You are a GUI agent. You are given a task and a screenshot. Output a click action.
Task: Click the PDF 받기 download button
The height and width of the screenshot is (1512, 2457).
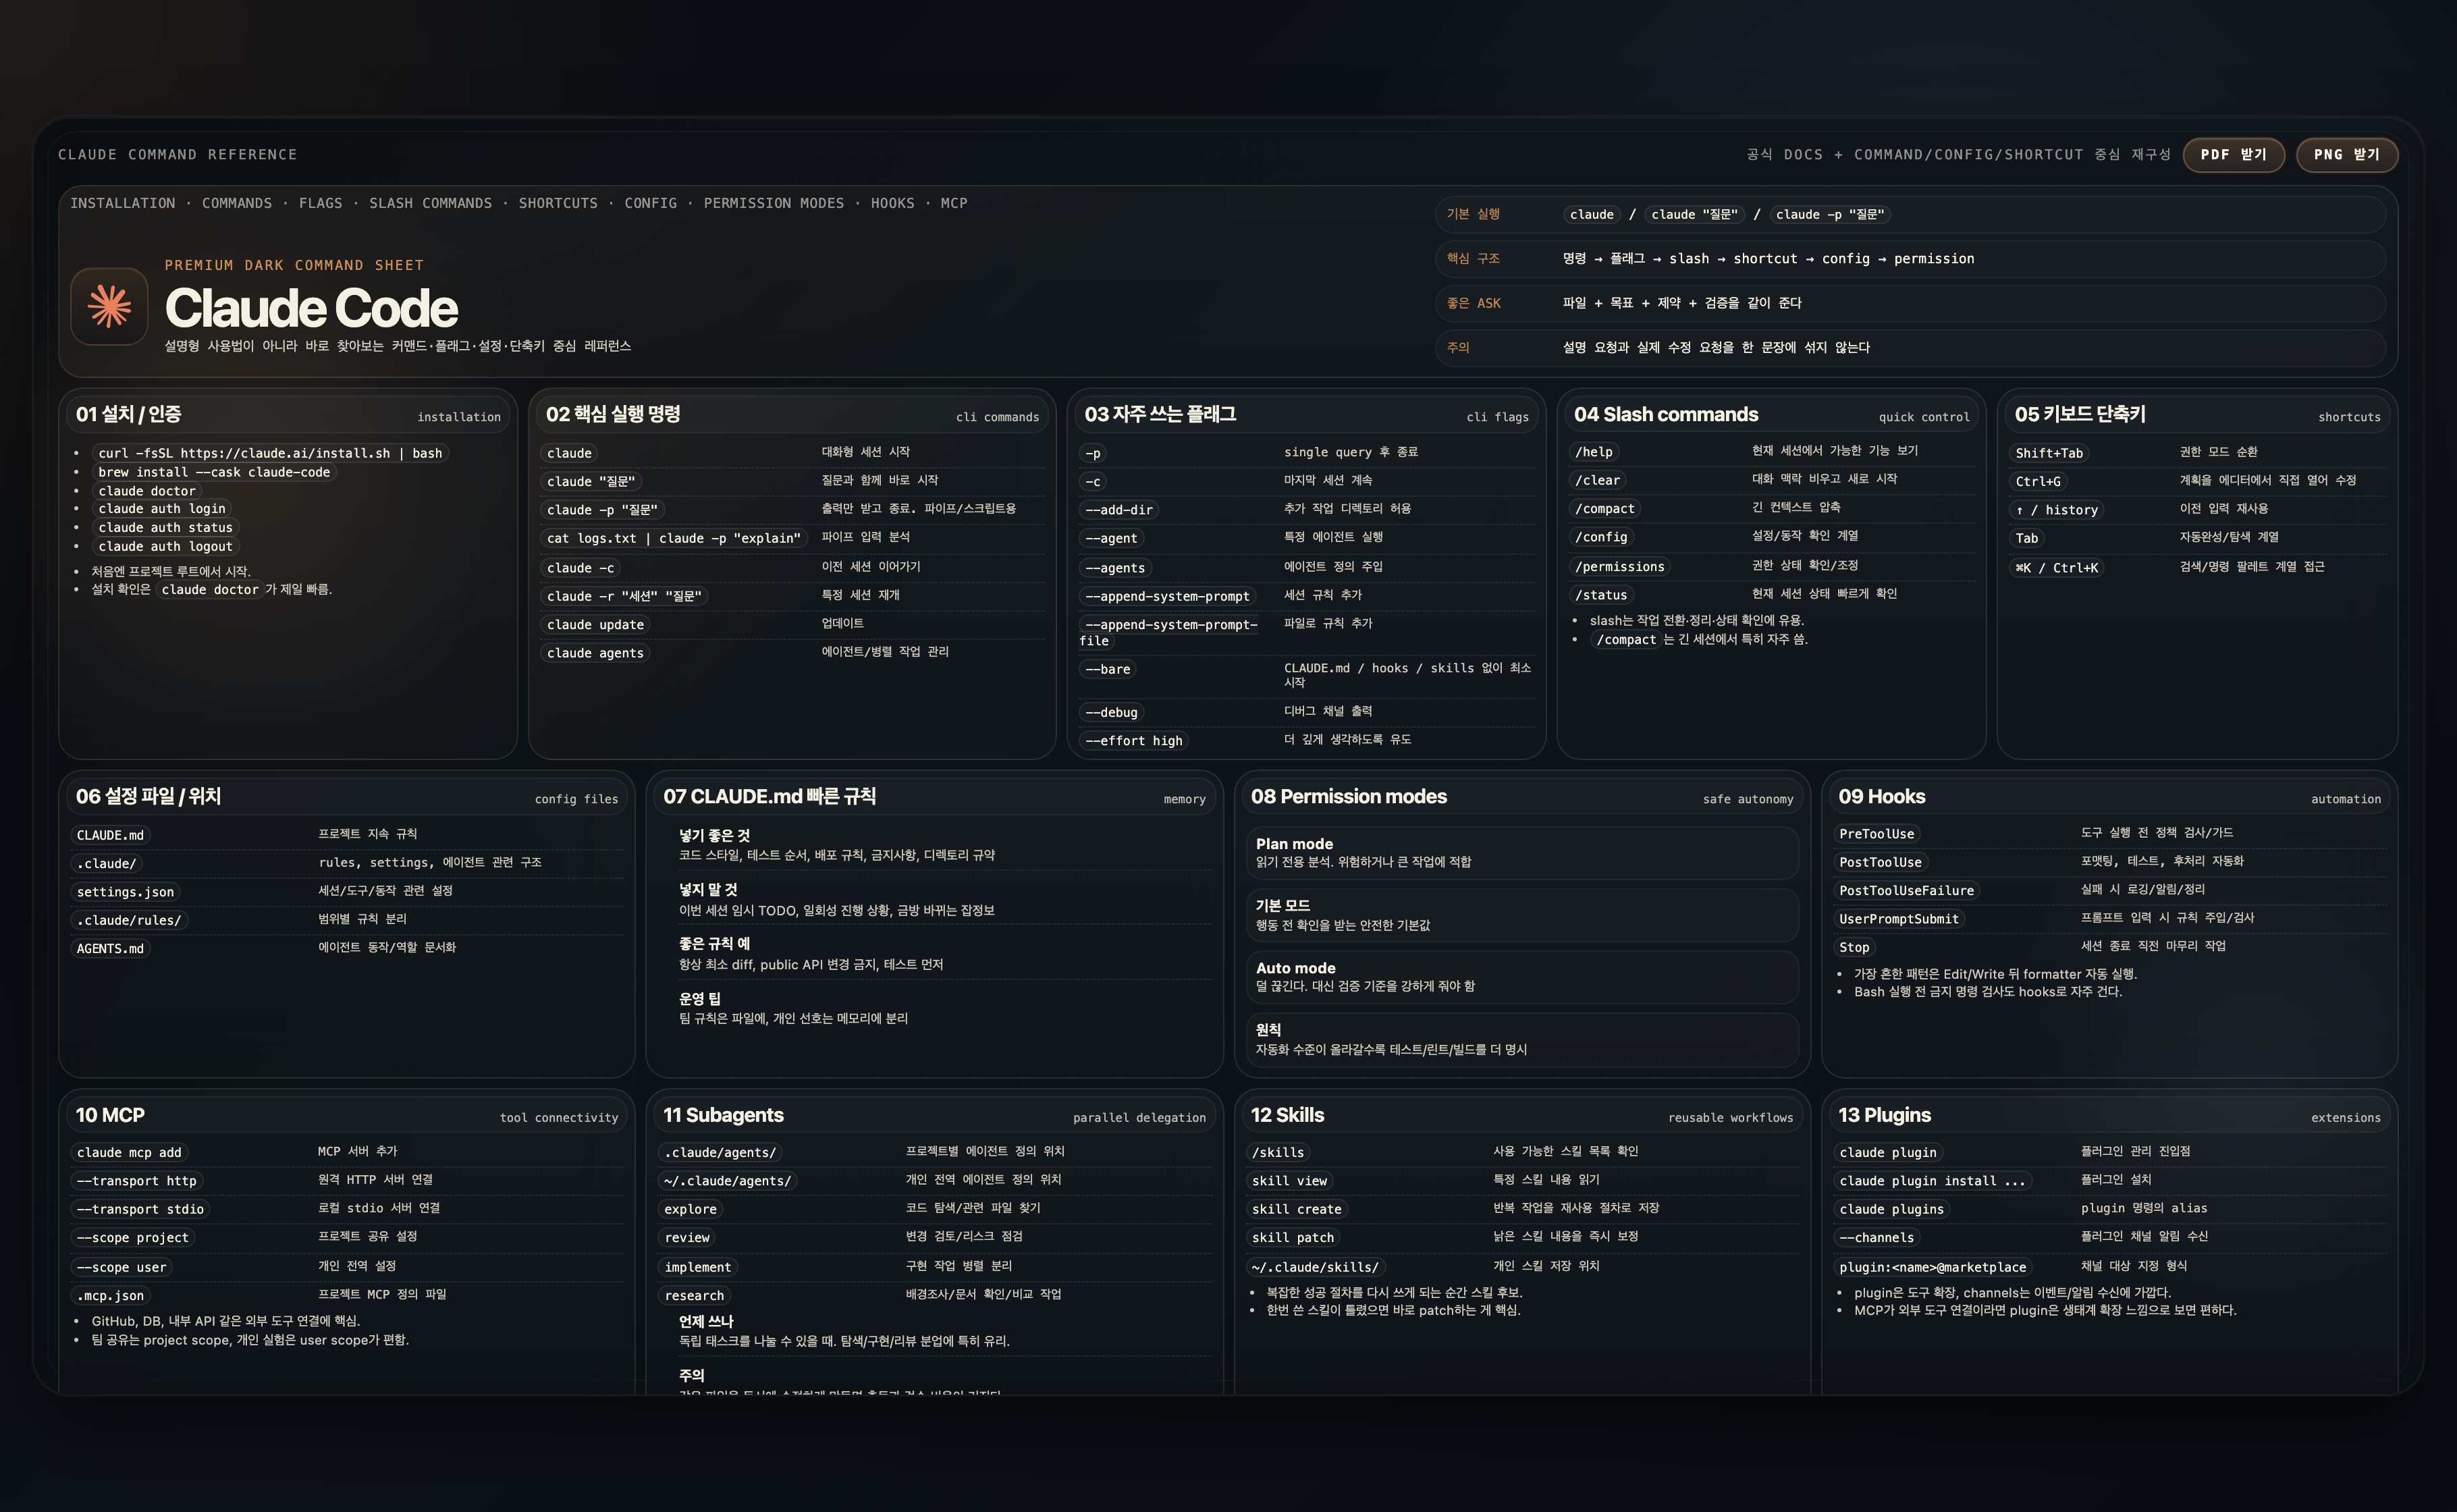pyautogui.click(x=2233, y=154)
